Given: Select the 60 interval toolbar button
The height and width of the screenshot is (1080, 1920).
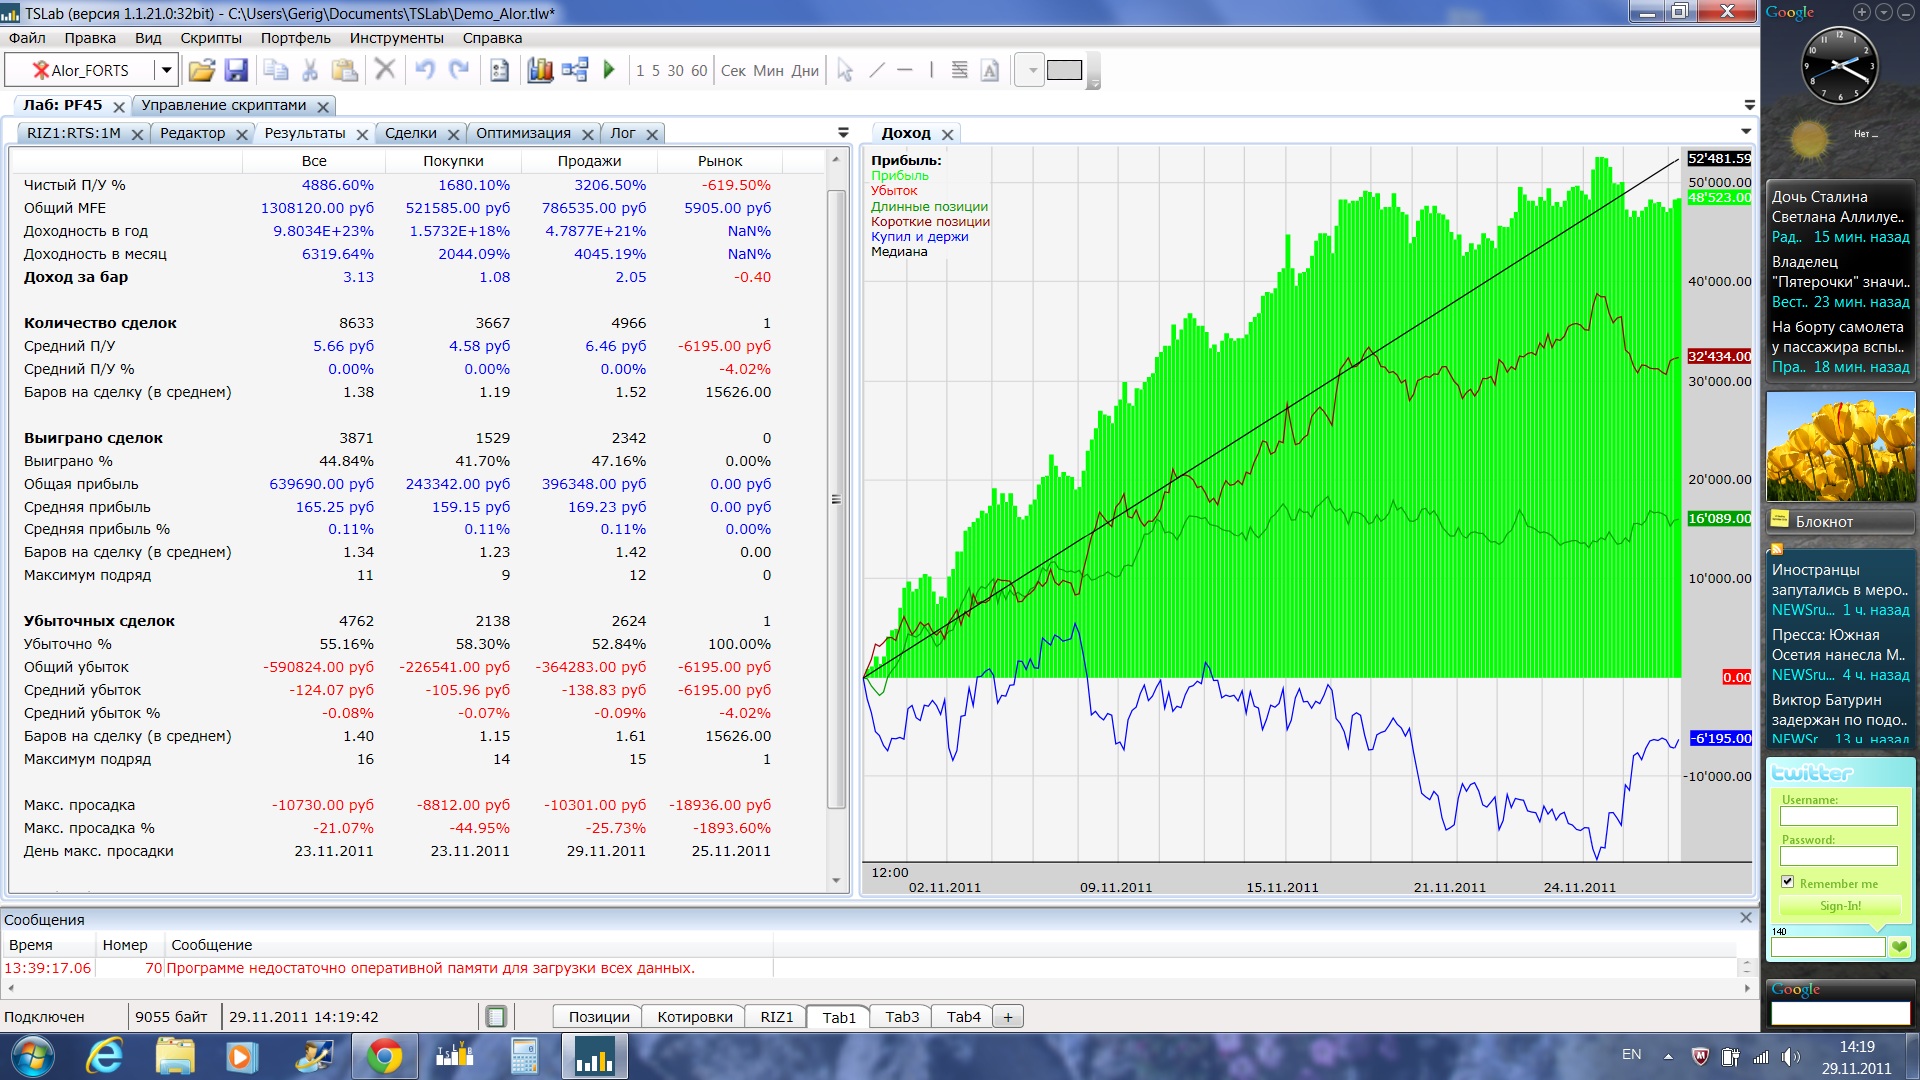Looking at the screenshot, I should pyautogui.click(x=699, y=70).
